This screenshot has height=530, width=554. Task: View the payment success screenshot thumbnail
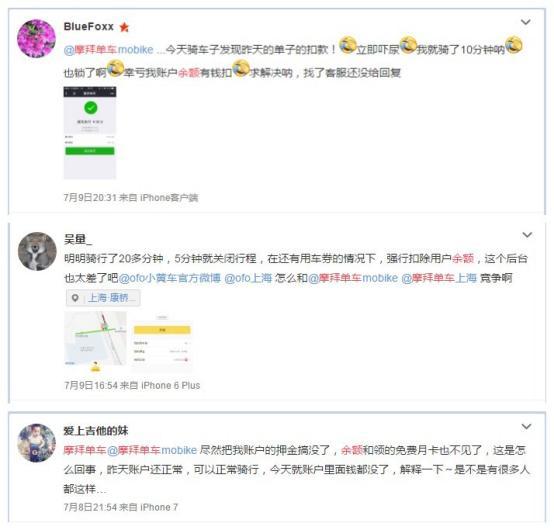90,133
